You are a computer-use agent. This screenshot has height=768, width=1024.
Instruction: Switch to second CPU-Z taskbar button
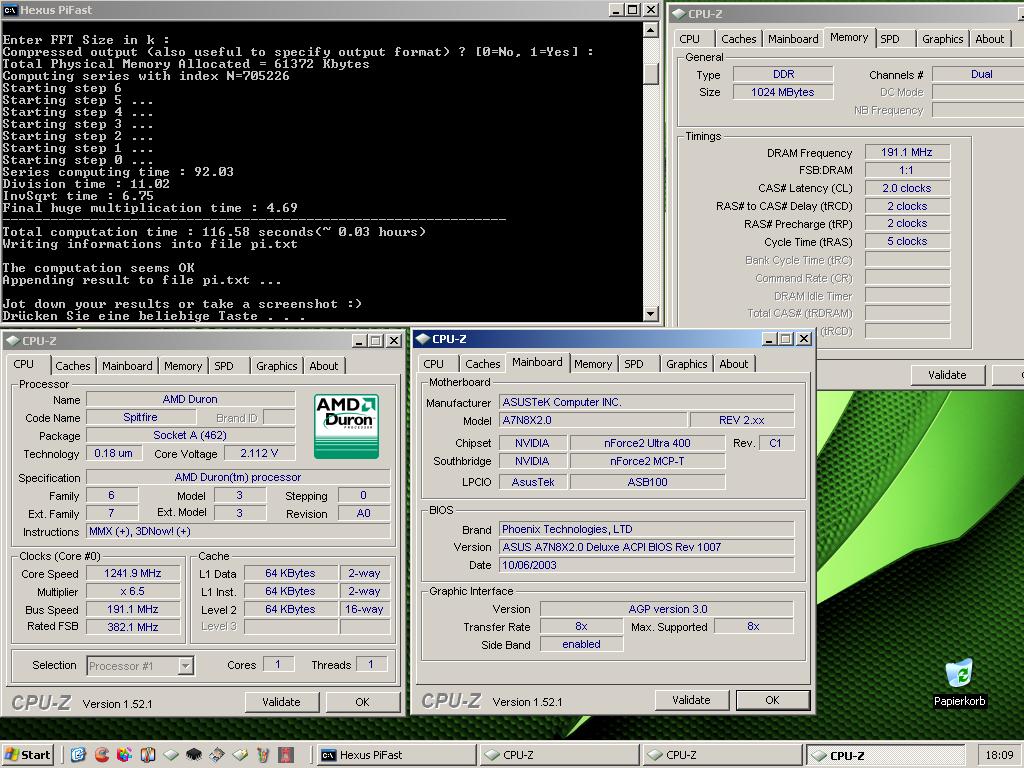point(722,755)
